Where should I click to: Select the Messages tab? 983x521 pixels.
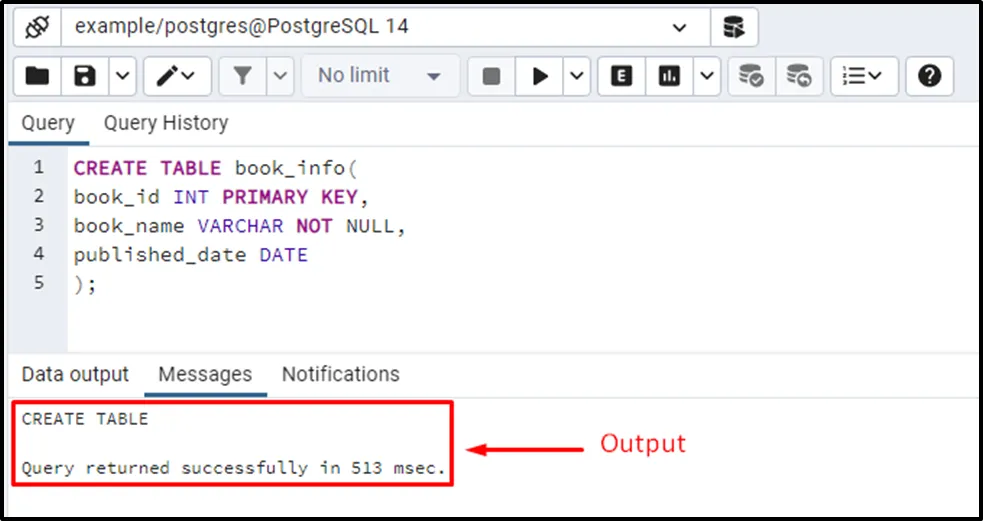pos(205,374)
